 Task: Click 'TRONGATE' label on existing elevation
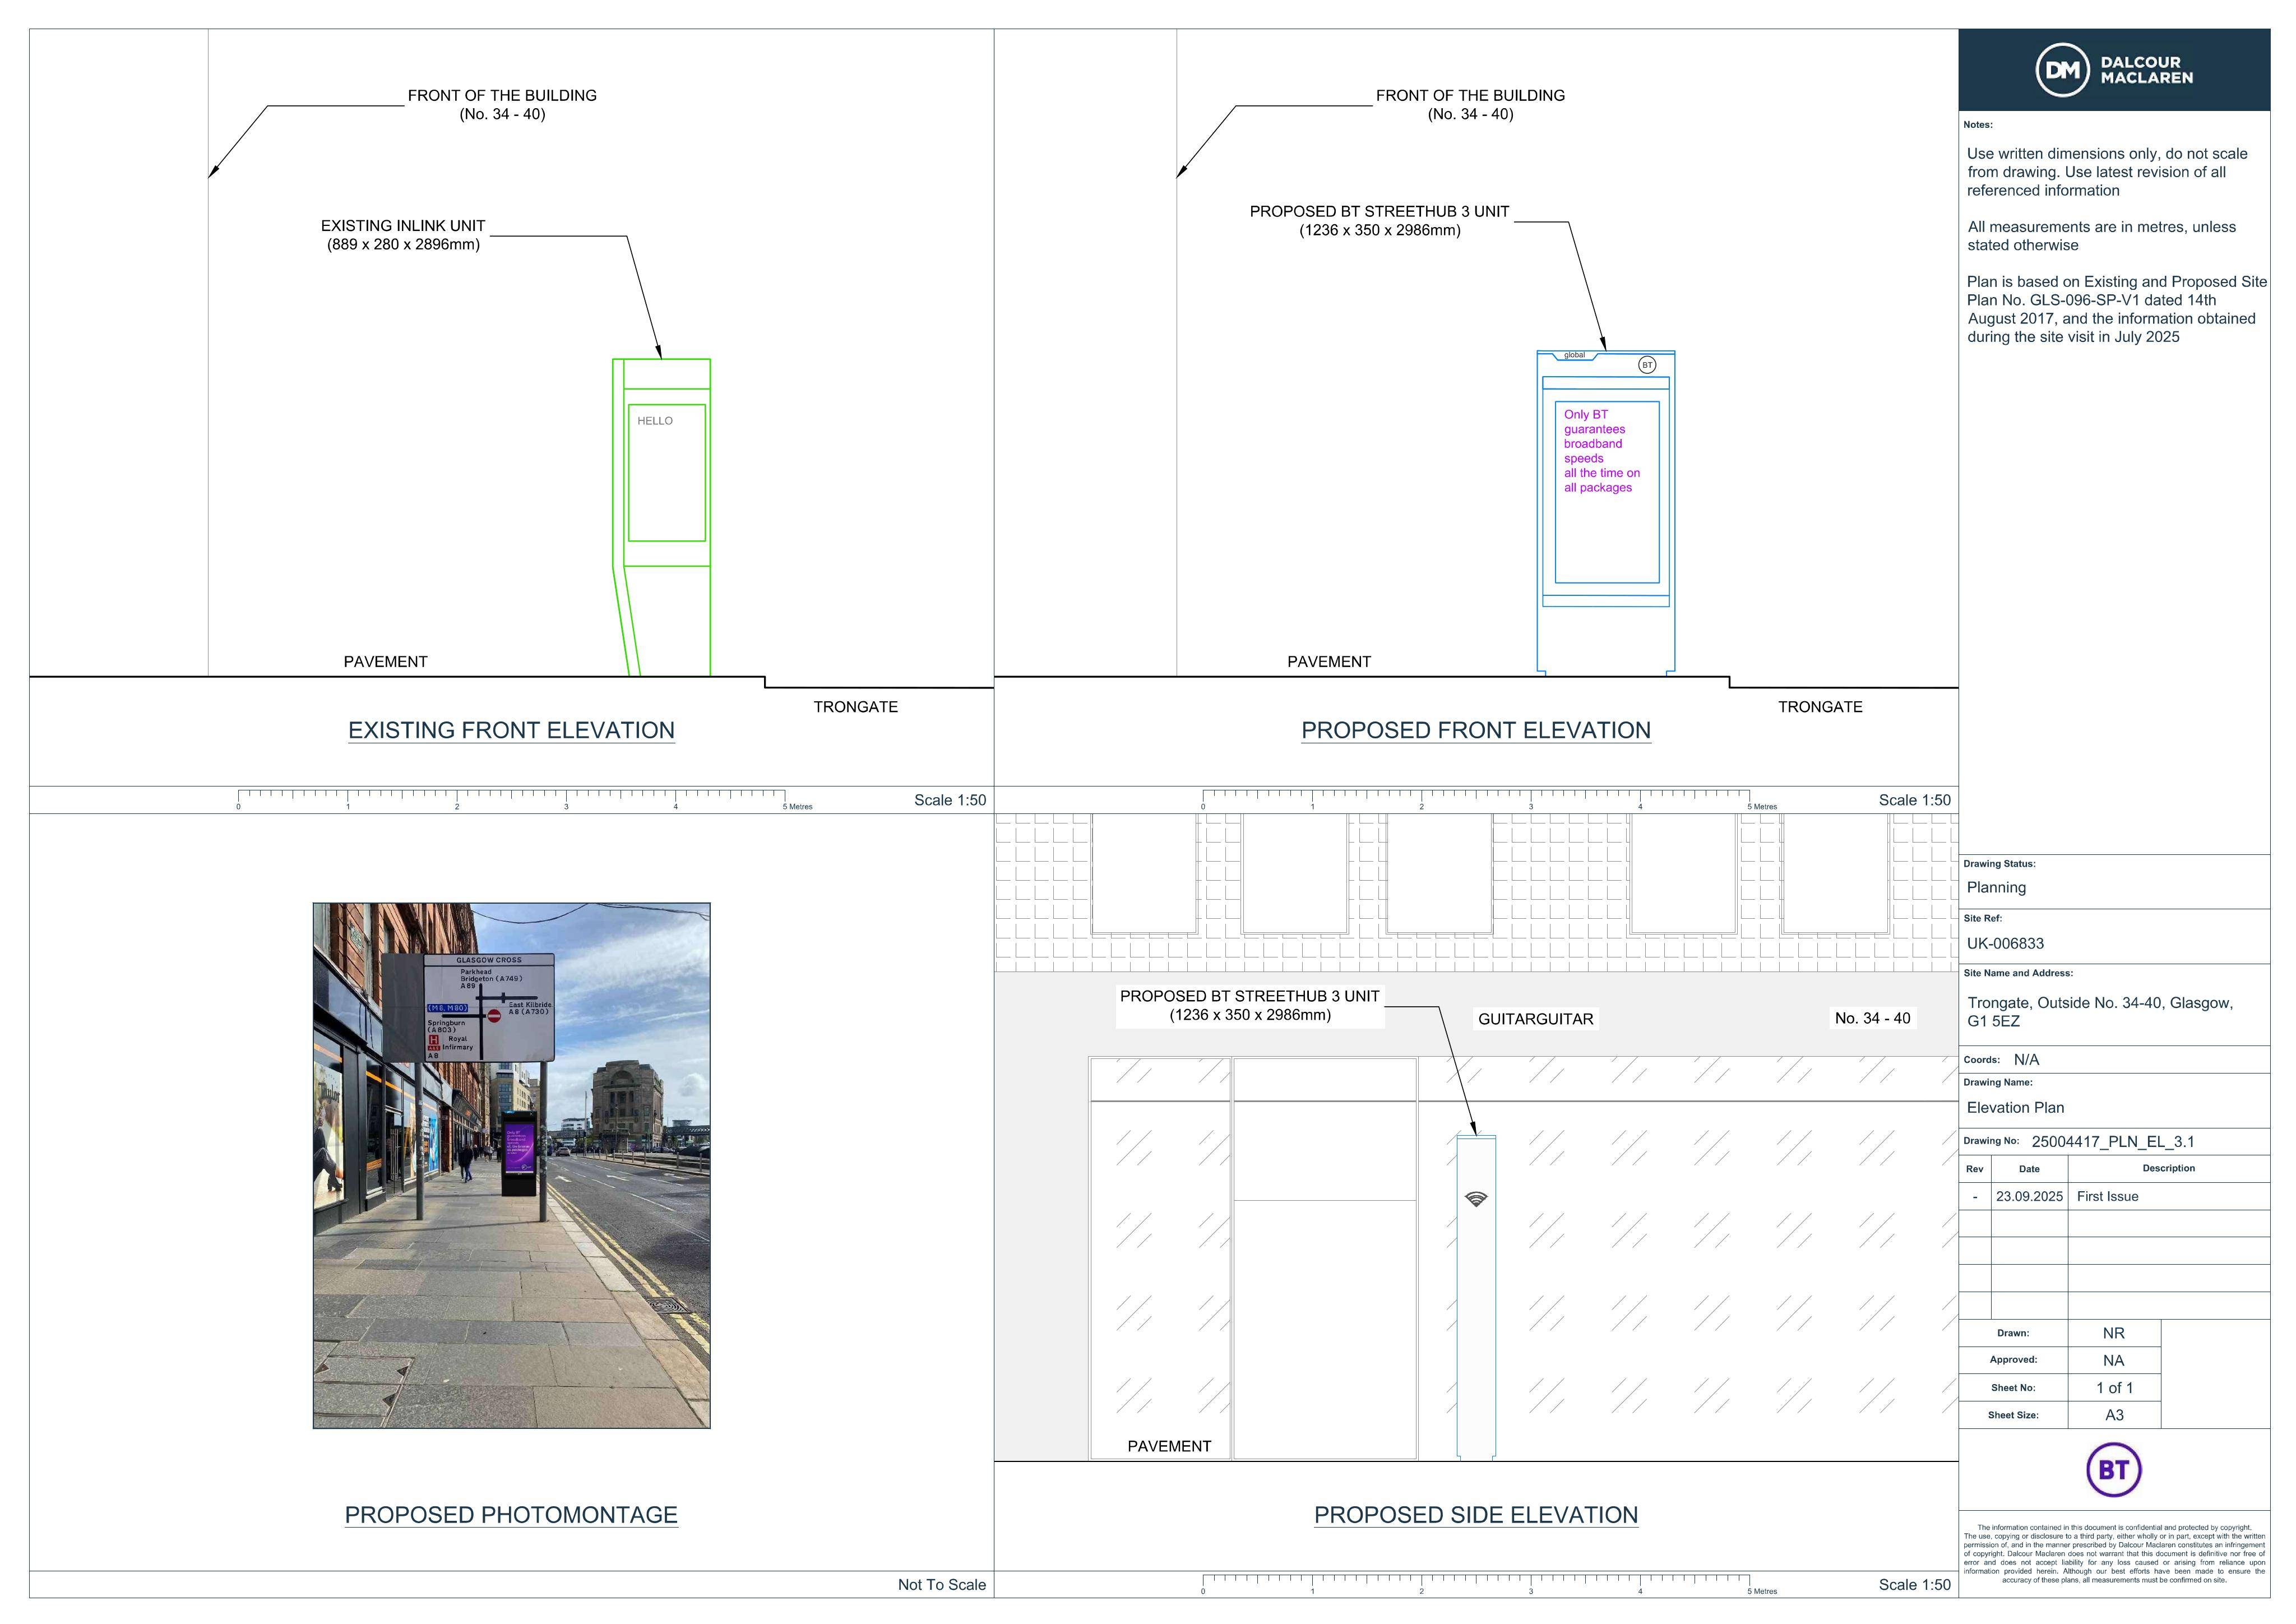tap(855, 707)
